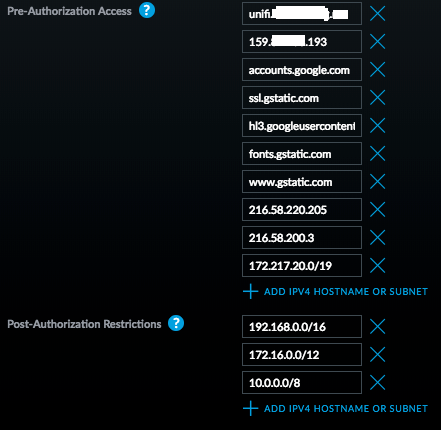Remove hl3.googleusercontent entry

(x=378, y=126)
